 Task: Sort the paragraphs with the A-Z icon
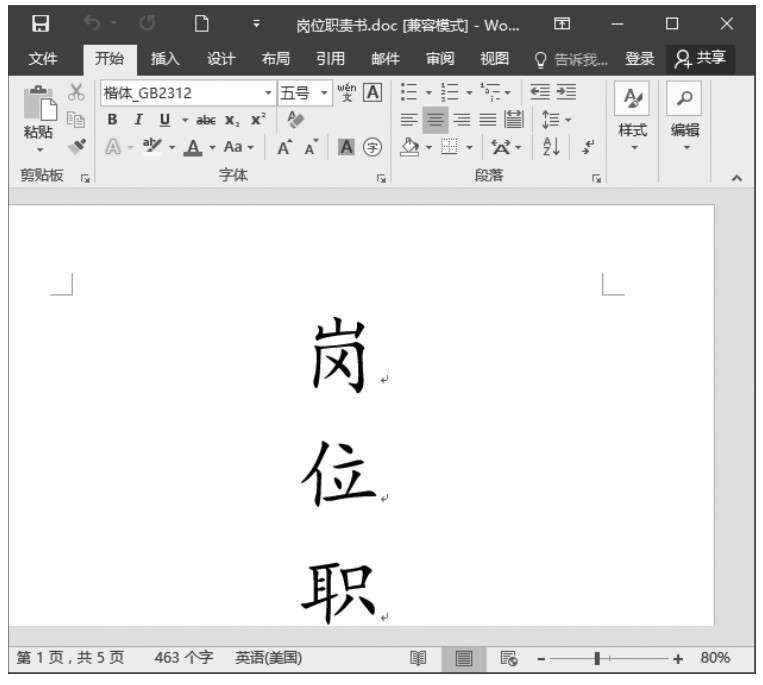point(551,146)
